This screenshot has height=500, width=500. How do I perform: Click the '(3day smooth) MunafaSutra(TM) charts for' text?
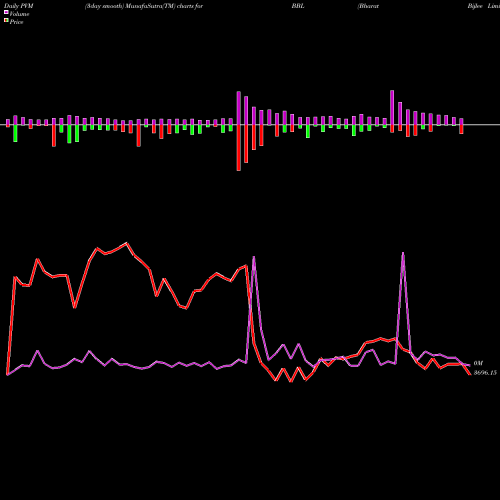pyautogui.click(x=144, y=6)
